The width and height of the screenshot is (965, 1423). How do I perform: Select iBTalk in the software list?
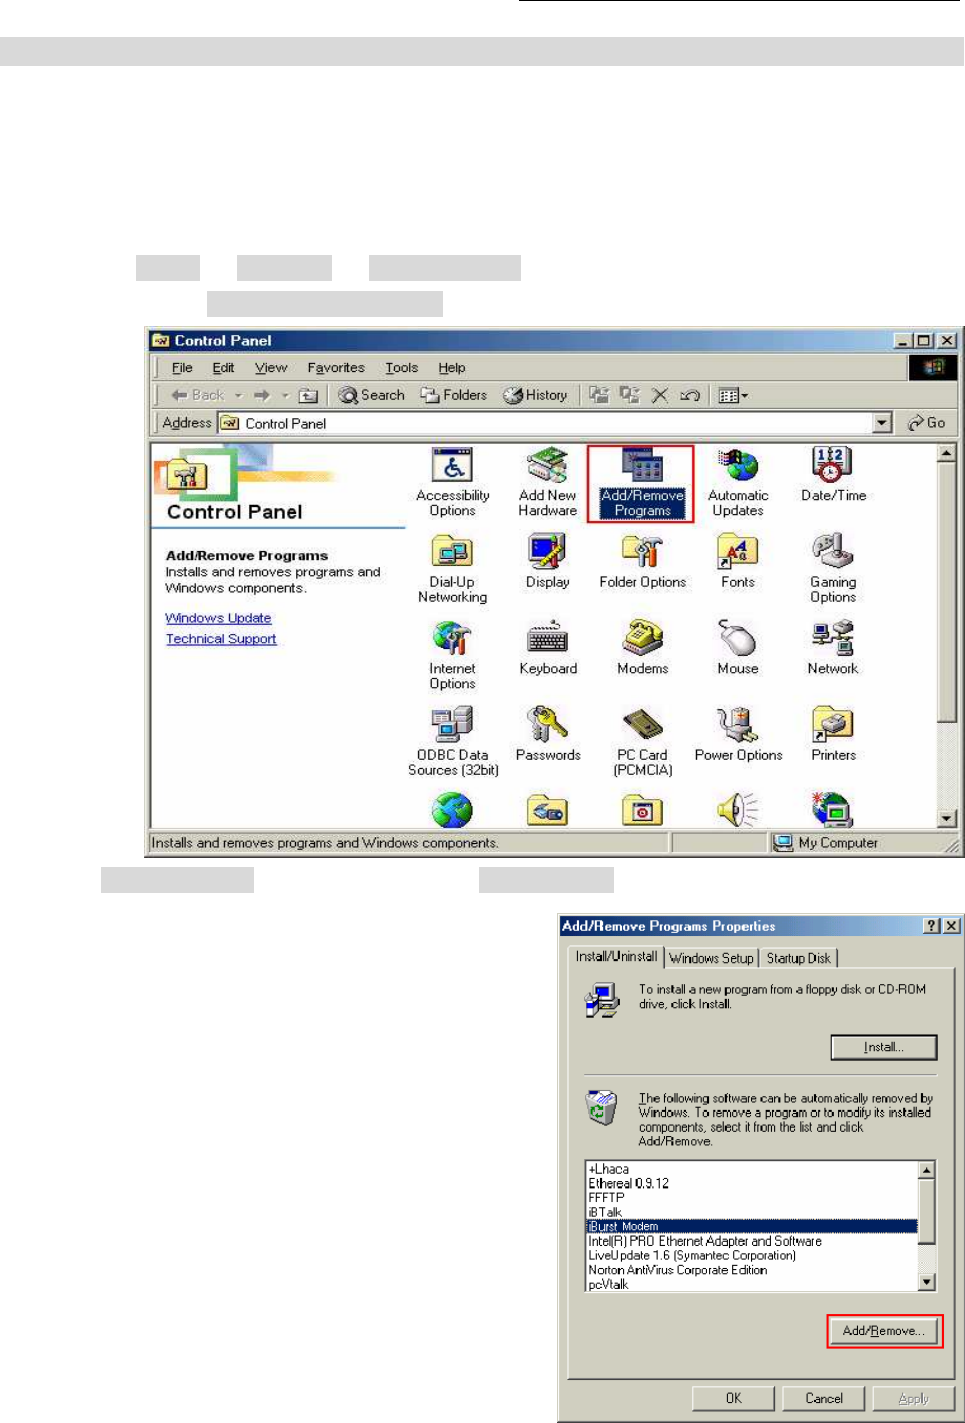tap(752, 1212)
